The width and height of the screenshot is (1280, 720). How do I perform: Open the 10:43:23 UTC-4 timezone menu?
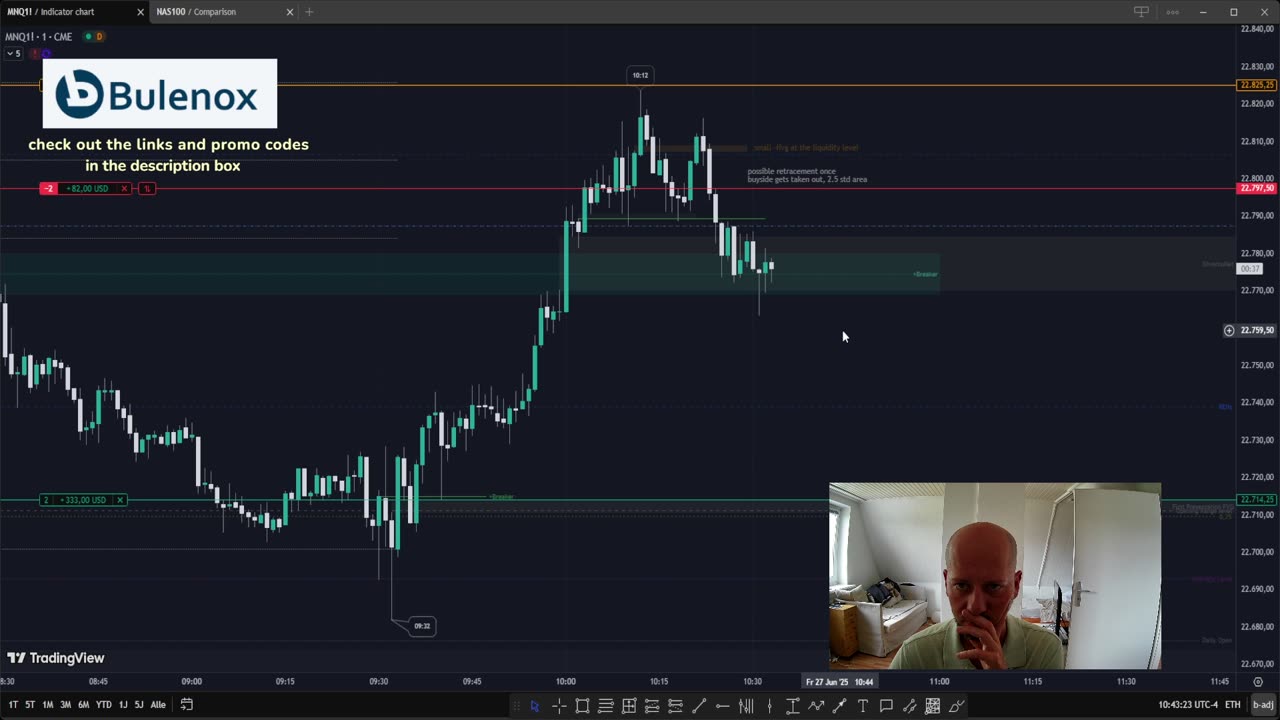1188,705
